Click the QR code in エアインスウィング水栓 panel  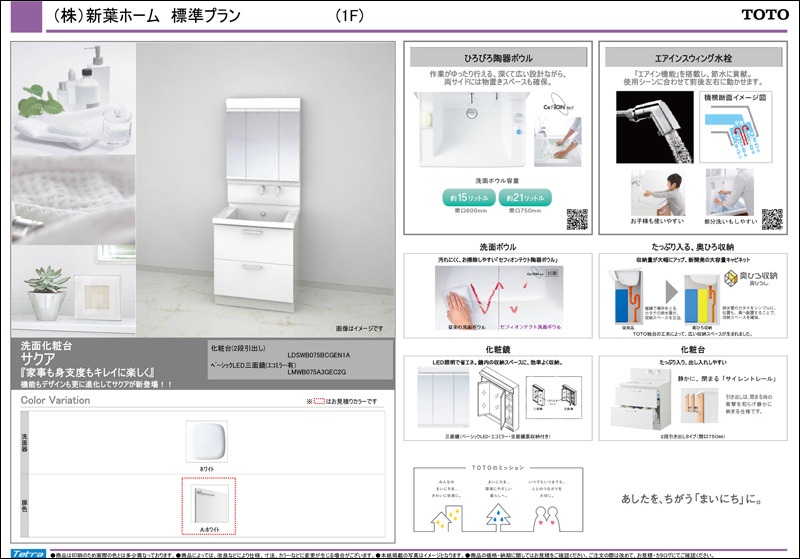click(772, 219)
